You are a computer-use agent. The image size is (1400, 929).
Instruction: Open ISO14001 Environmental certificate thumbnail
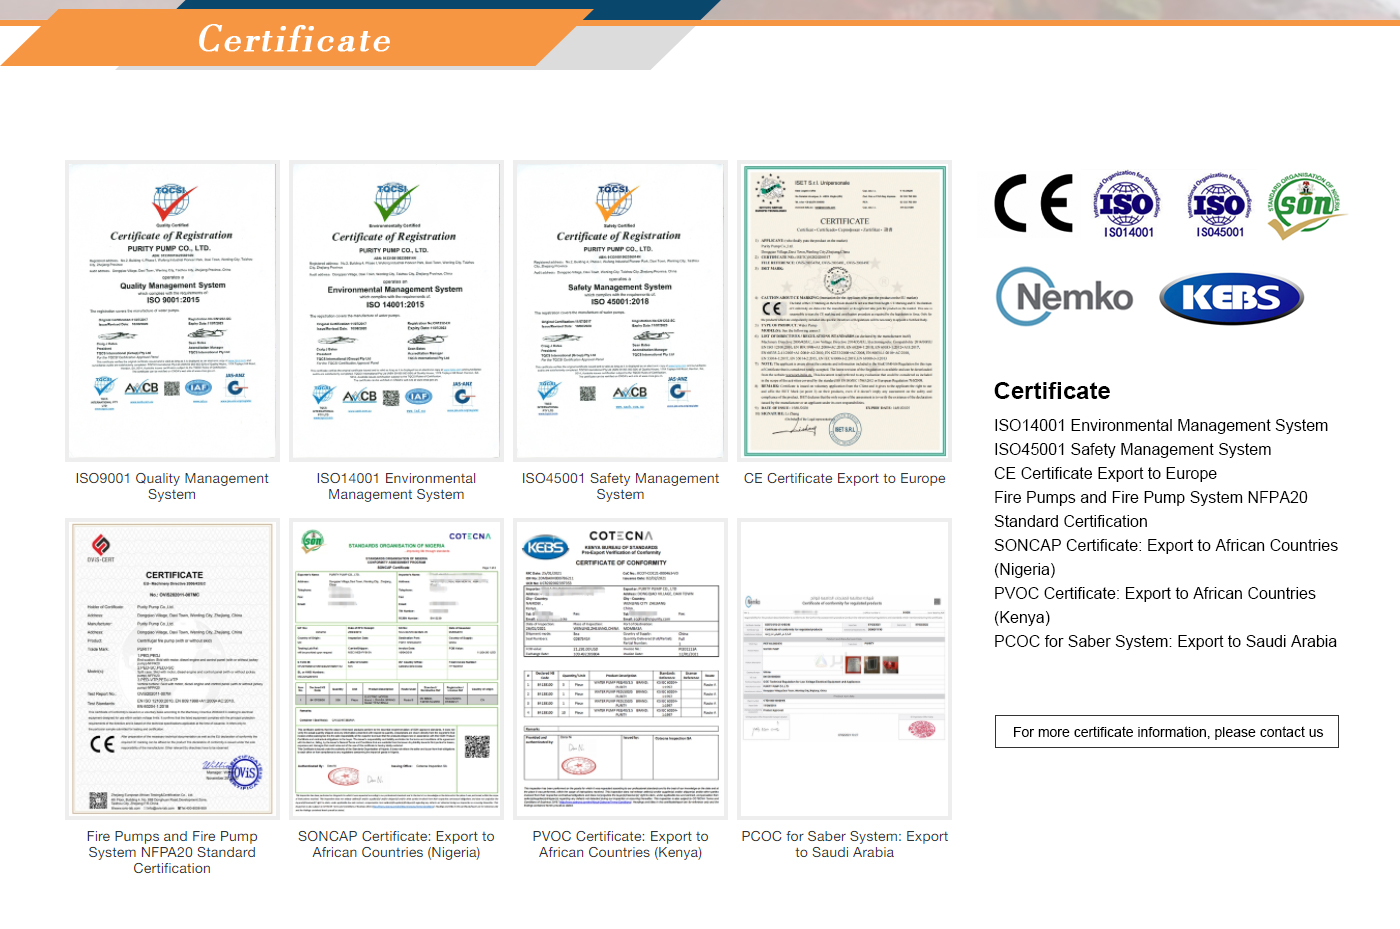pos(395,310)
